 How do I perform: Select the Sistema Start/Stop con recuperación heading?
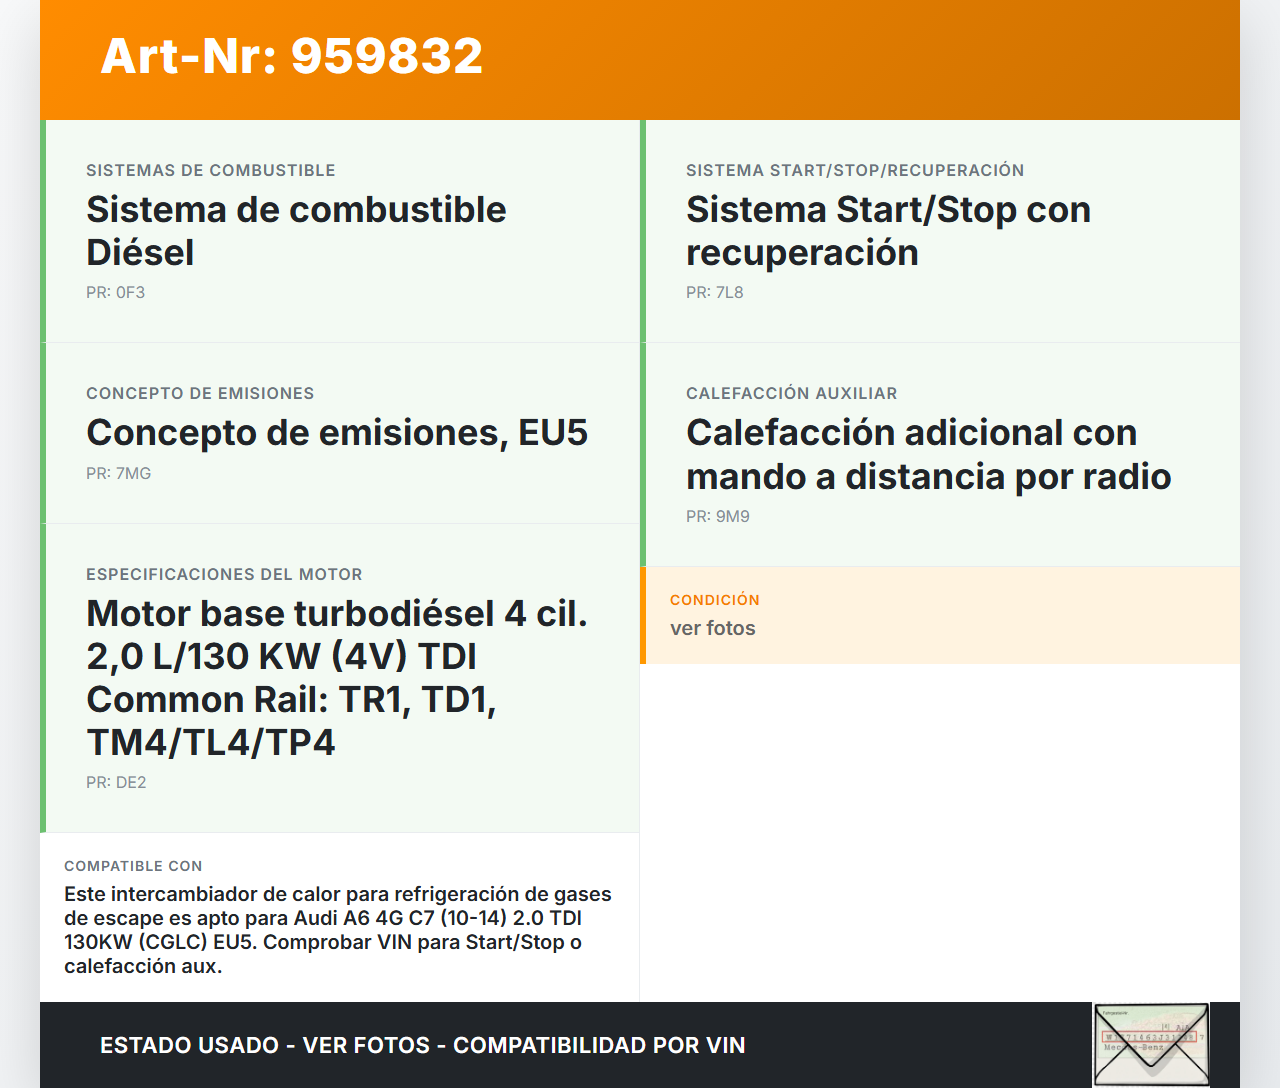[x=887, y=231]
